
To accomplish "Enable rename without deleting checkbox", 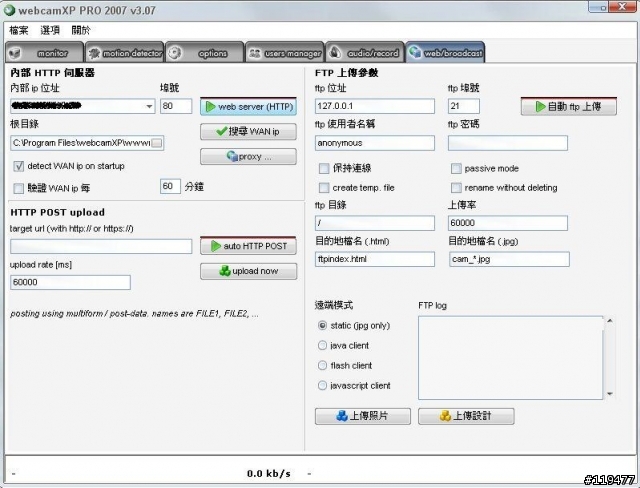I will pyautogui.click(x=456, y=188).
